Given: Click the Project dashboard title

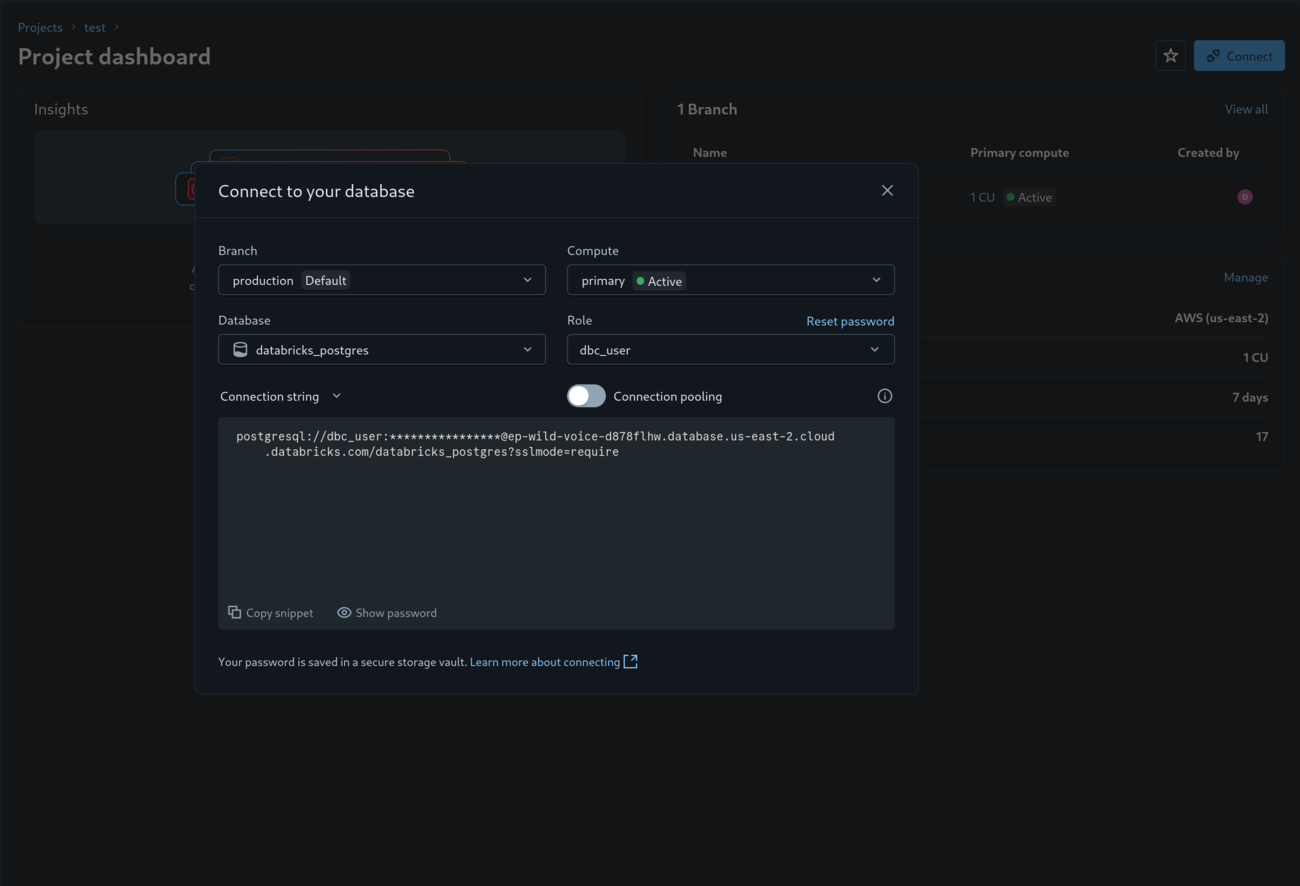Looking at the screenshot, I should tap(114, 56).
